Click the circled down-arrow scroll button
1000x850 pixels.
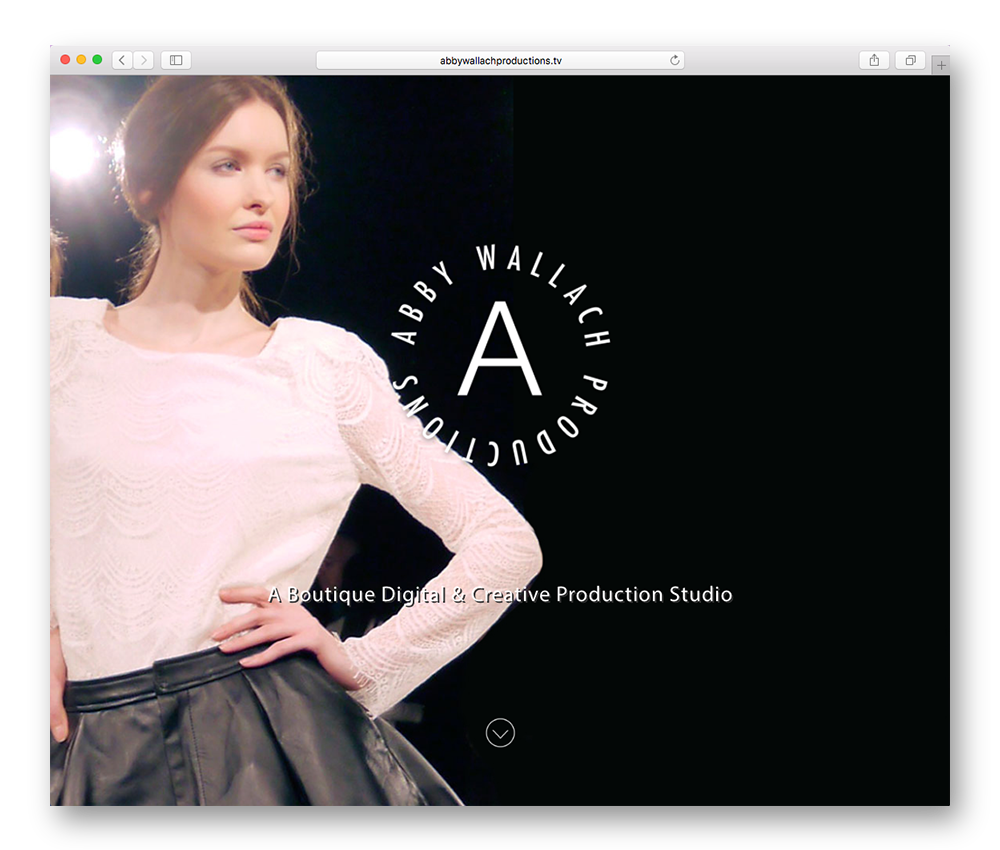pyautogui.click(x=500, y=733)
